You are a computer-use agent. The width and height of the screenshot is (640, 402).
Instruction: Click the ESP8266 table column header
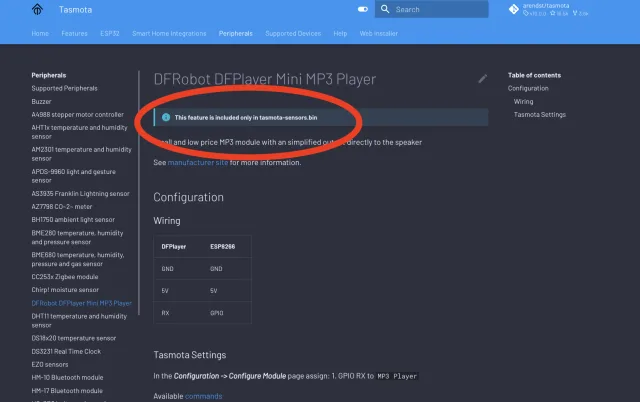click(222, 247)
